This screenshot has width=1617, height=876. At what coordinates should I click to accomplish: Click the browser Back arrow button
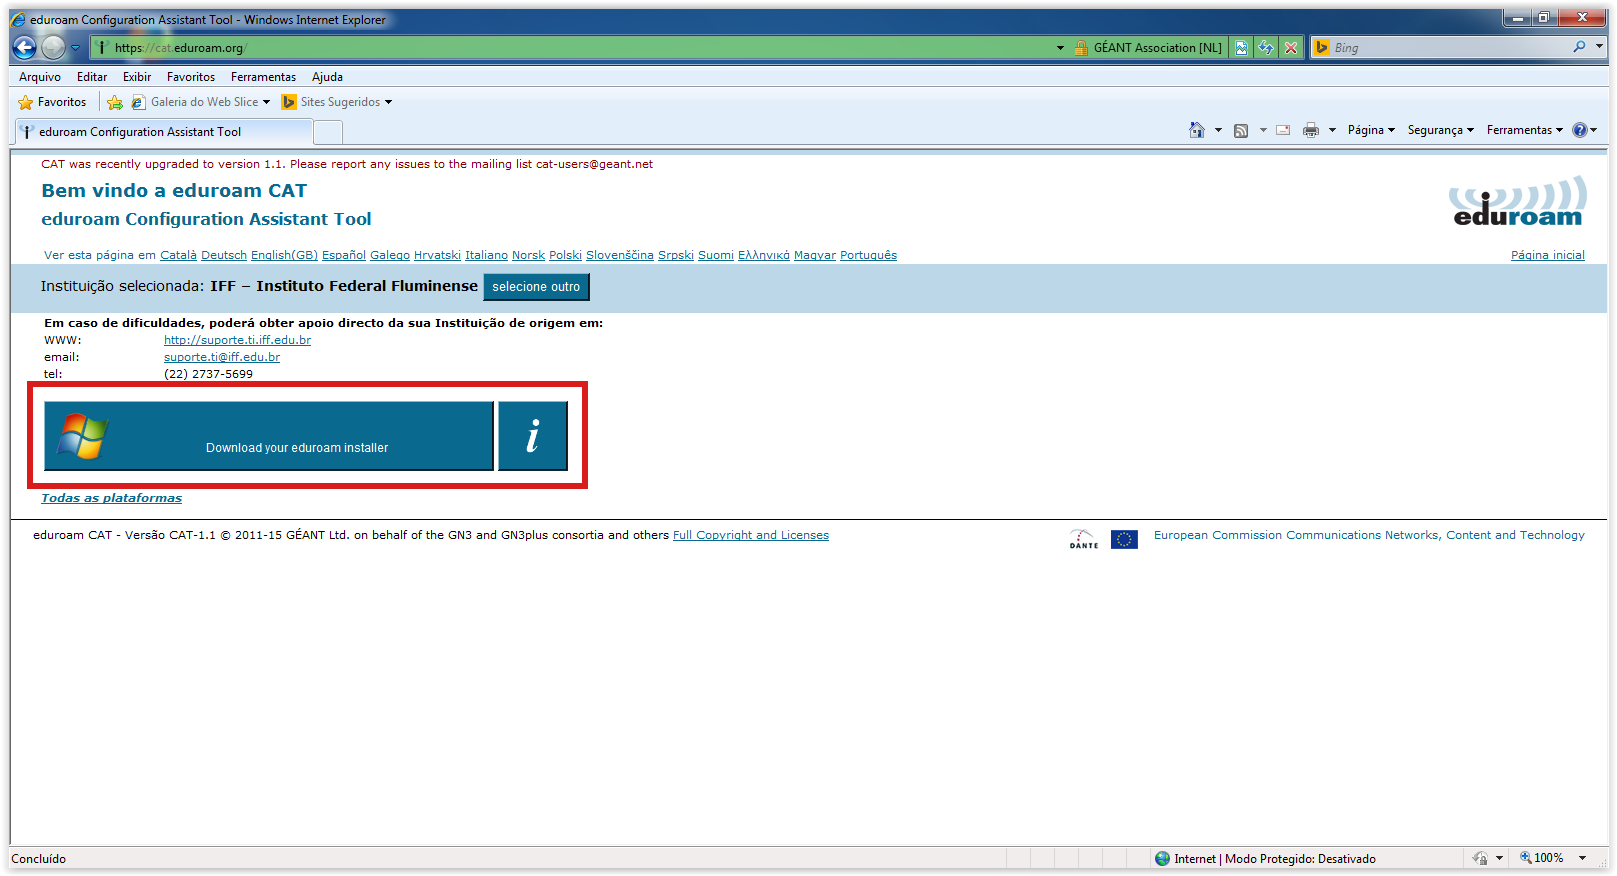(x=25, y=47)
